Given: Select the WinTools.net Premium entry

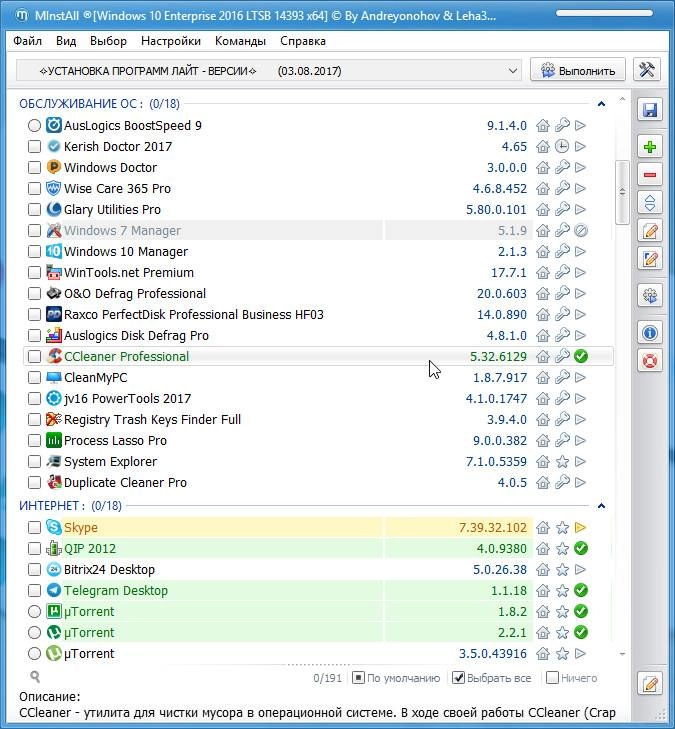Looking at the screenshot, I should 318,272.
